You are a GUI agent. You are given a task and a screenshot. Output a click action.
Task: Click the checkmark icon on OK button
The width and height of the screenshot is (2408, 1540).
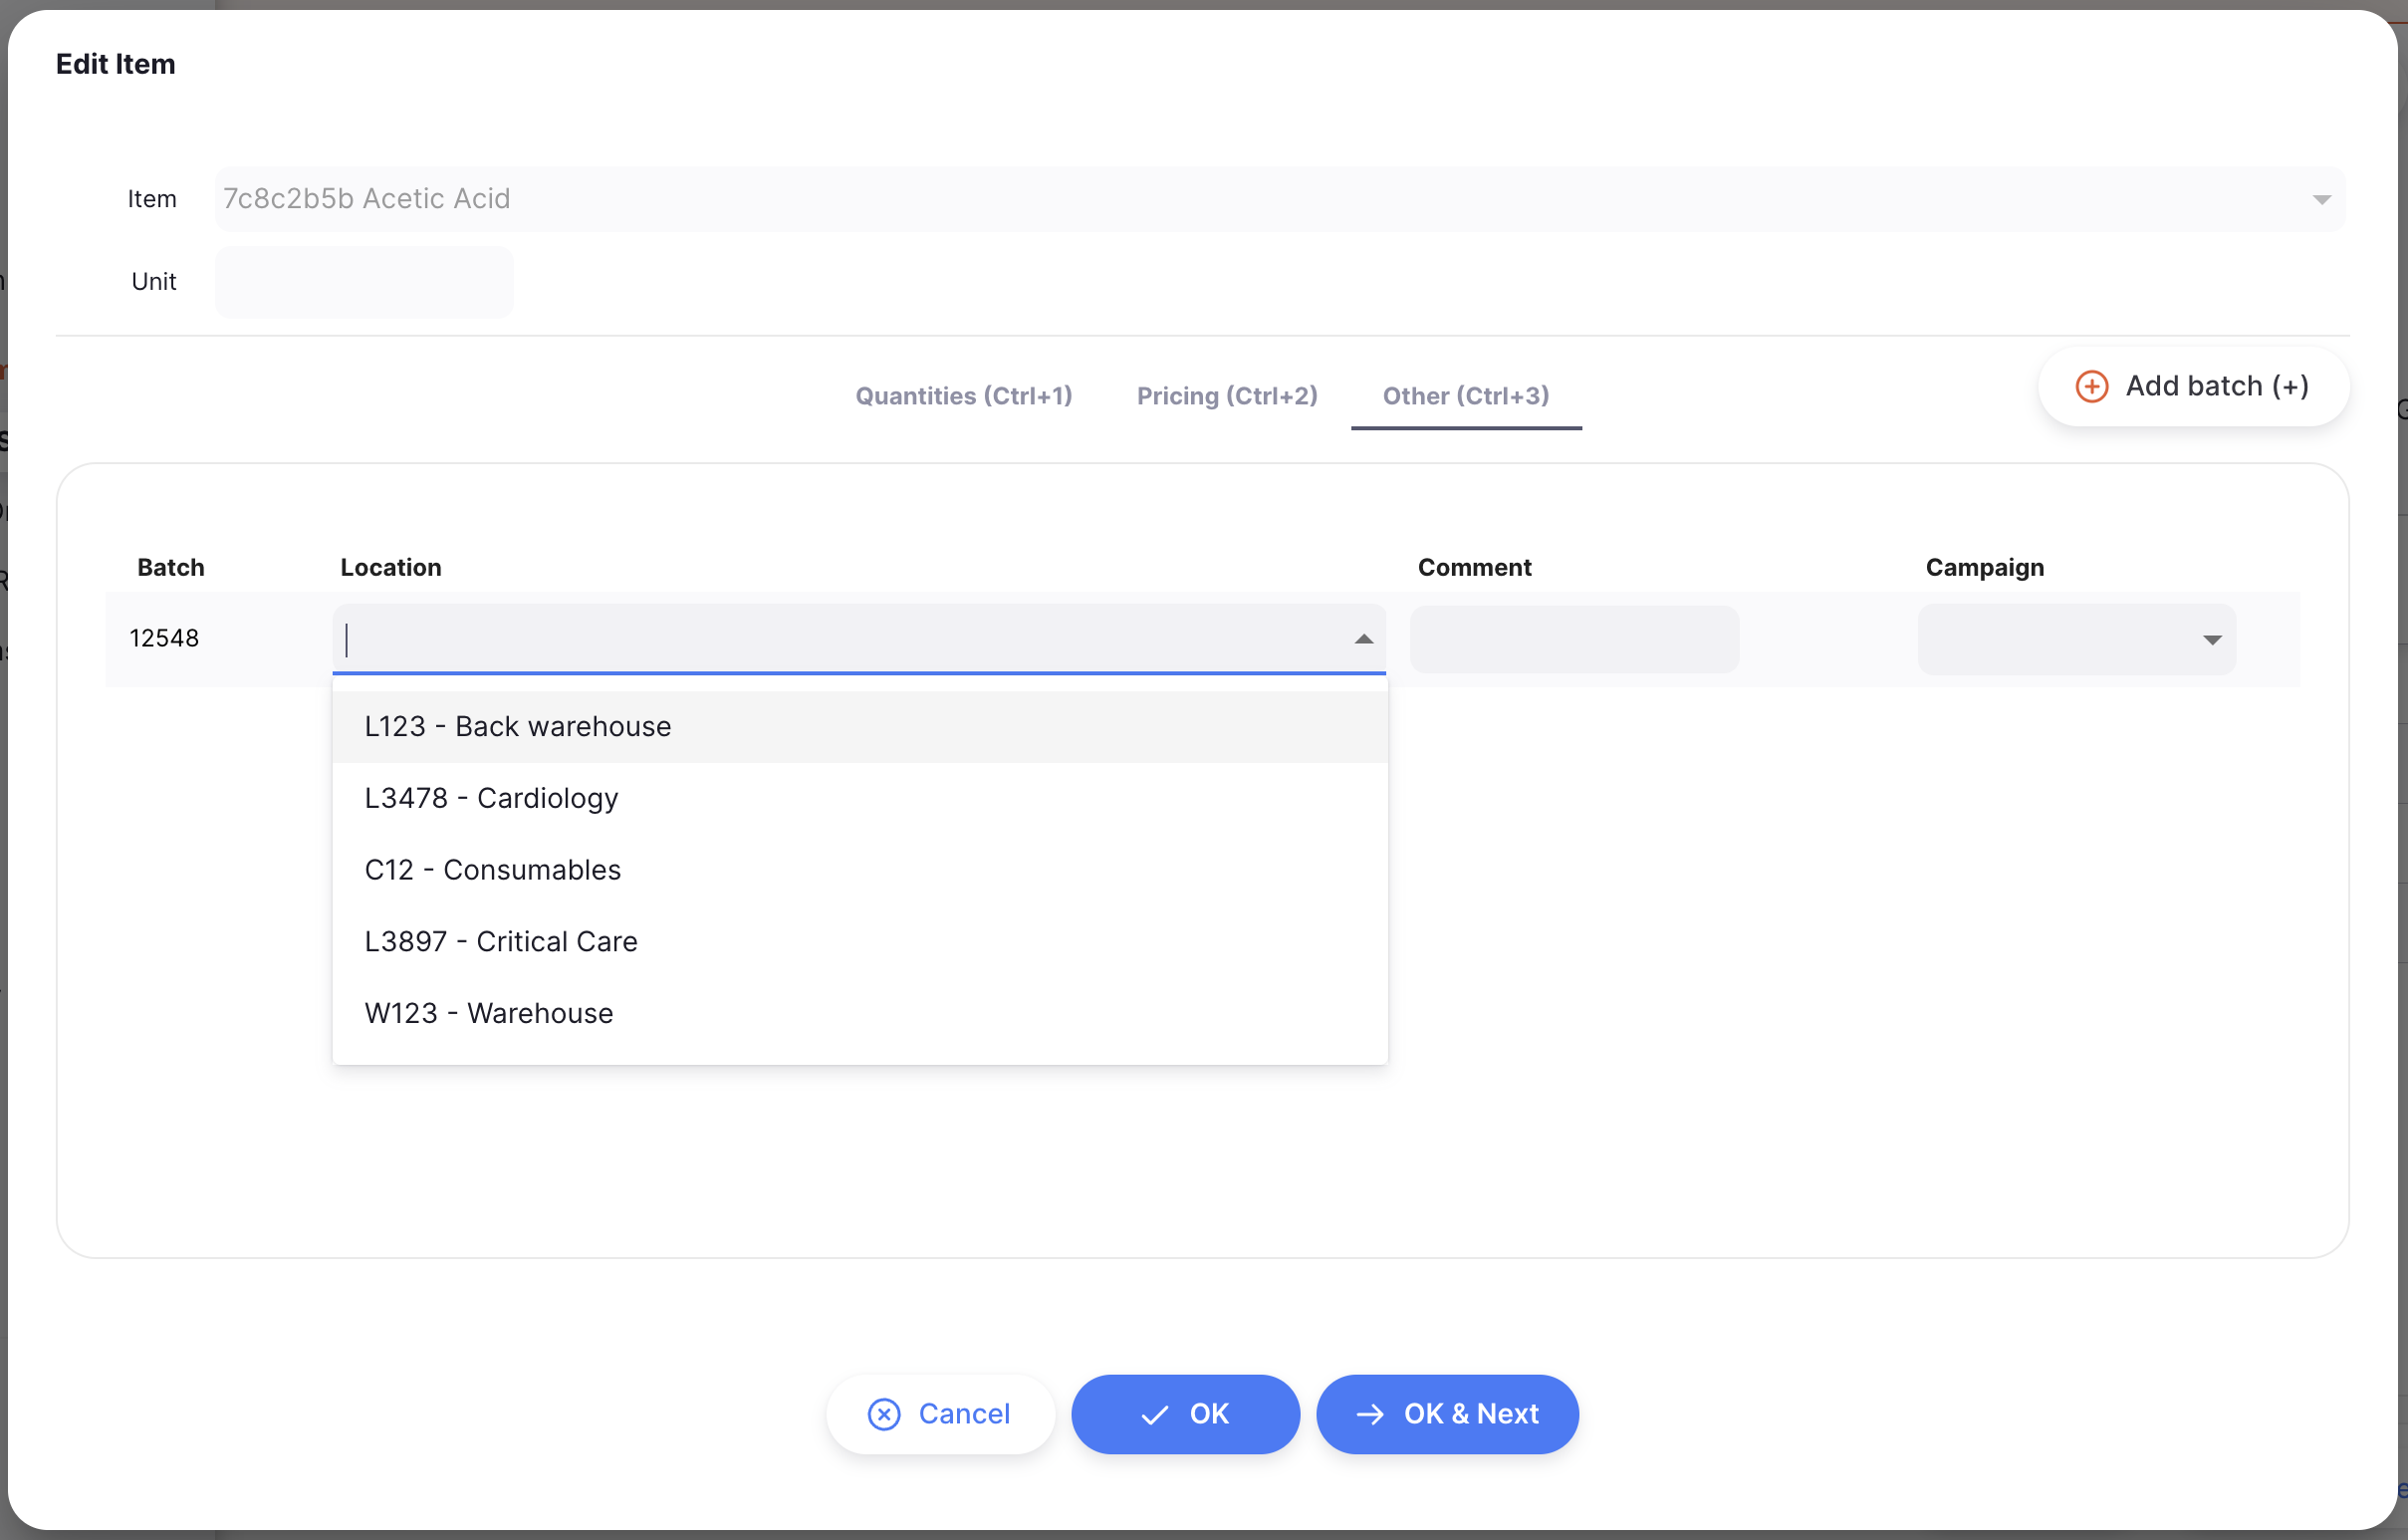tap(1155, 1414)
